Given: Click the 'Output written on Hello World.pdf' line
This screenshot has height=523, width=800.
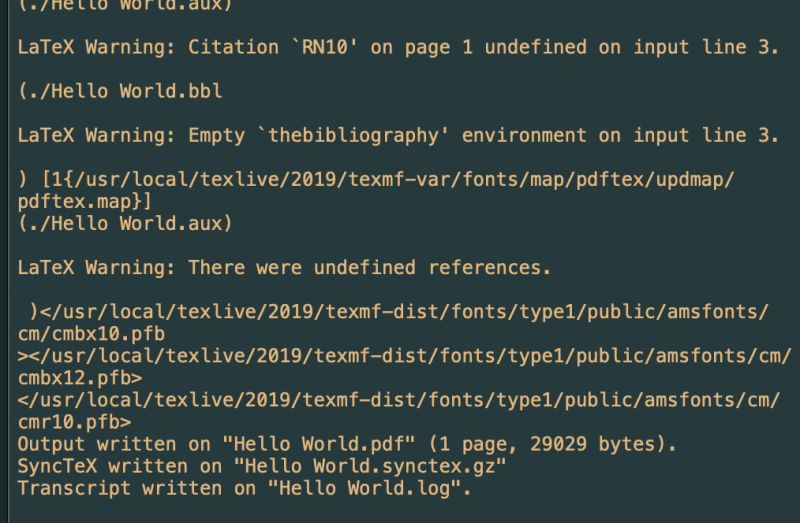Looking at the screenshot, I should coord(347,444).
